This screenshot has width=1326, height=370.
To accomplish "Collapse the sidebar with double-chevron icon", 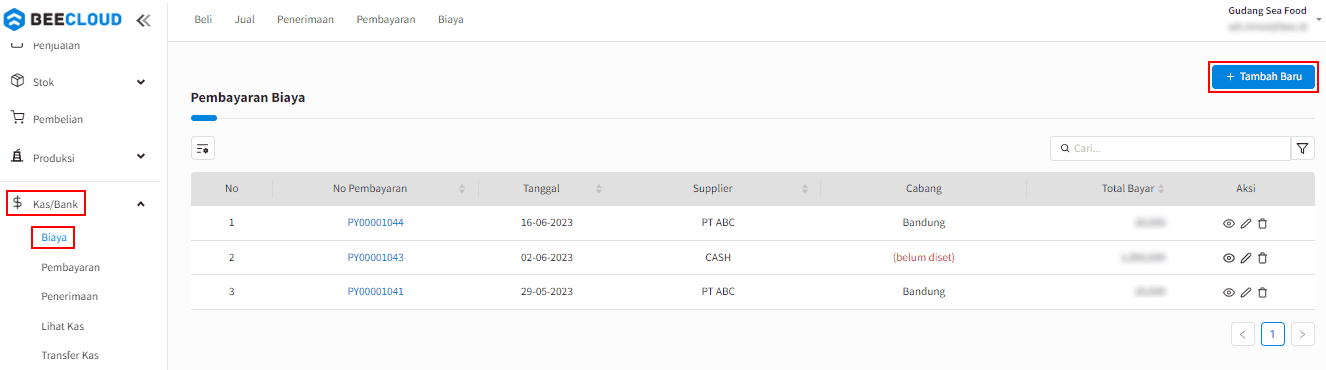I will 143,20.
